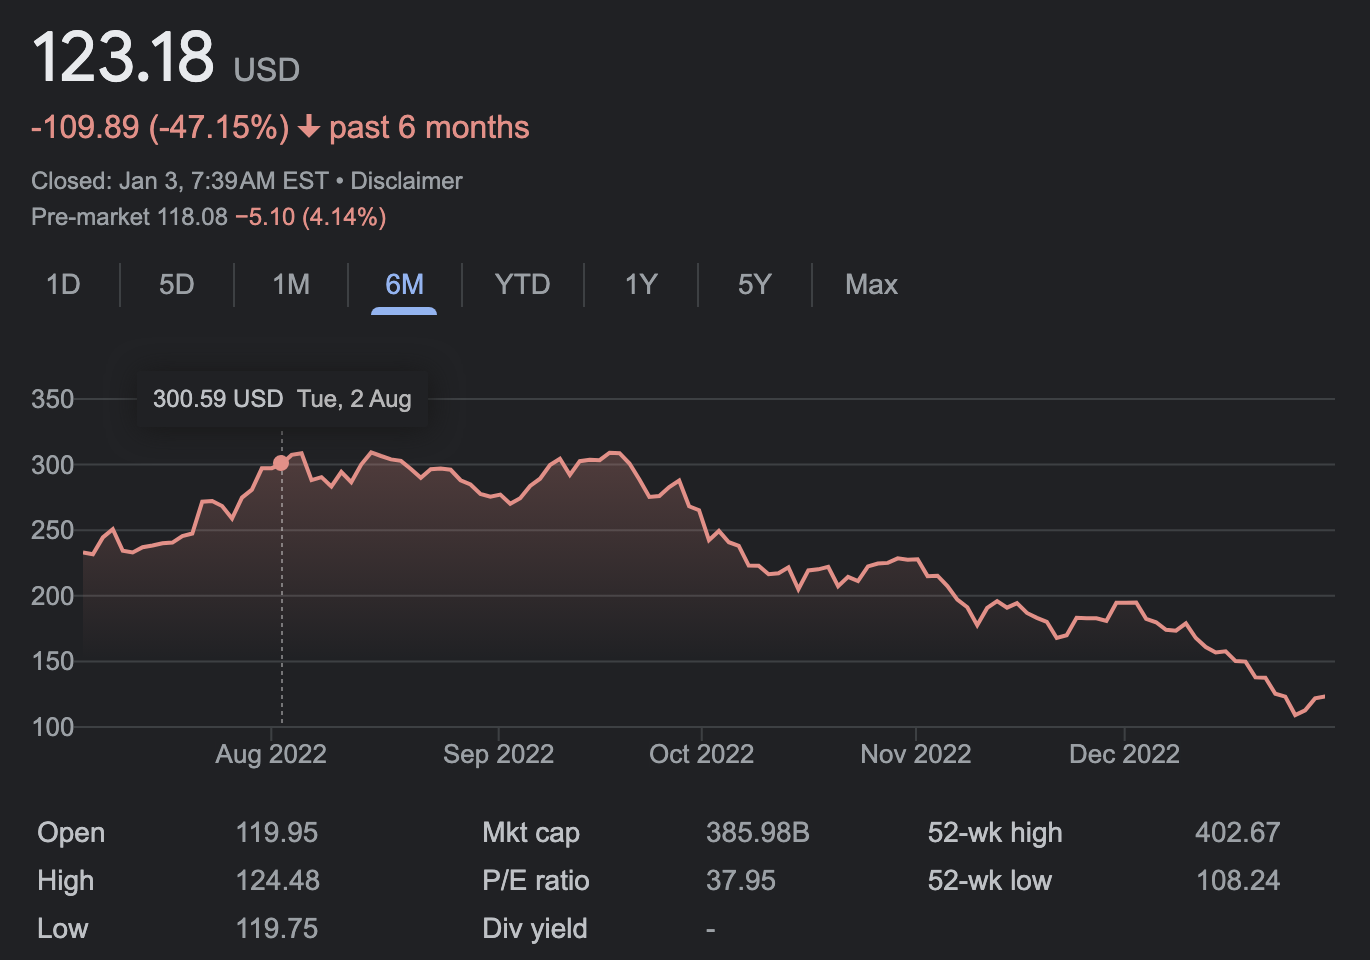Click the Sep 2022 axis label
This screenshot has width=1370, height=960.
[498, 754]
